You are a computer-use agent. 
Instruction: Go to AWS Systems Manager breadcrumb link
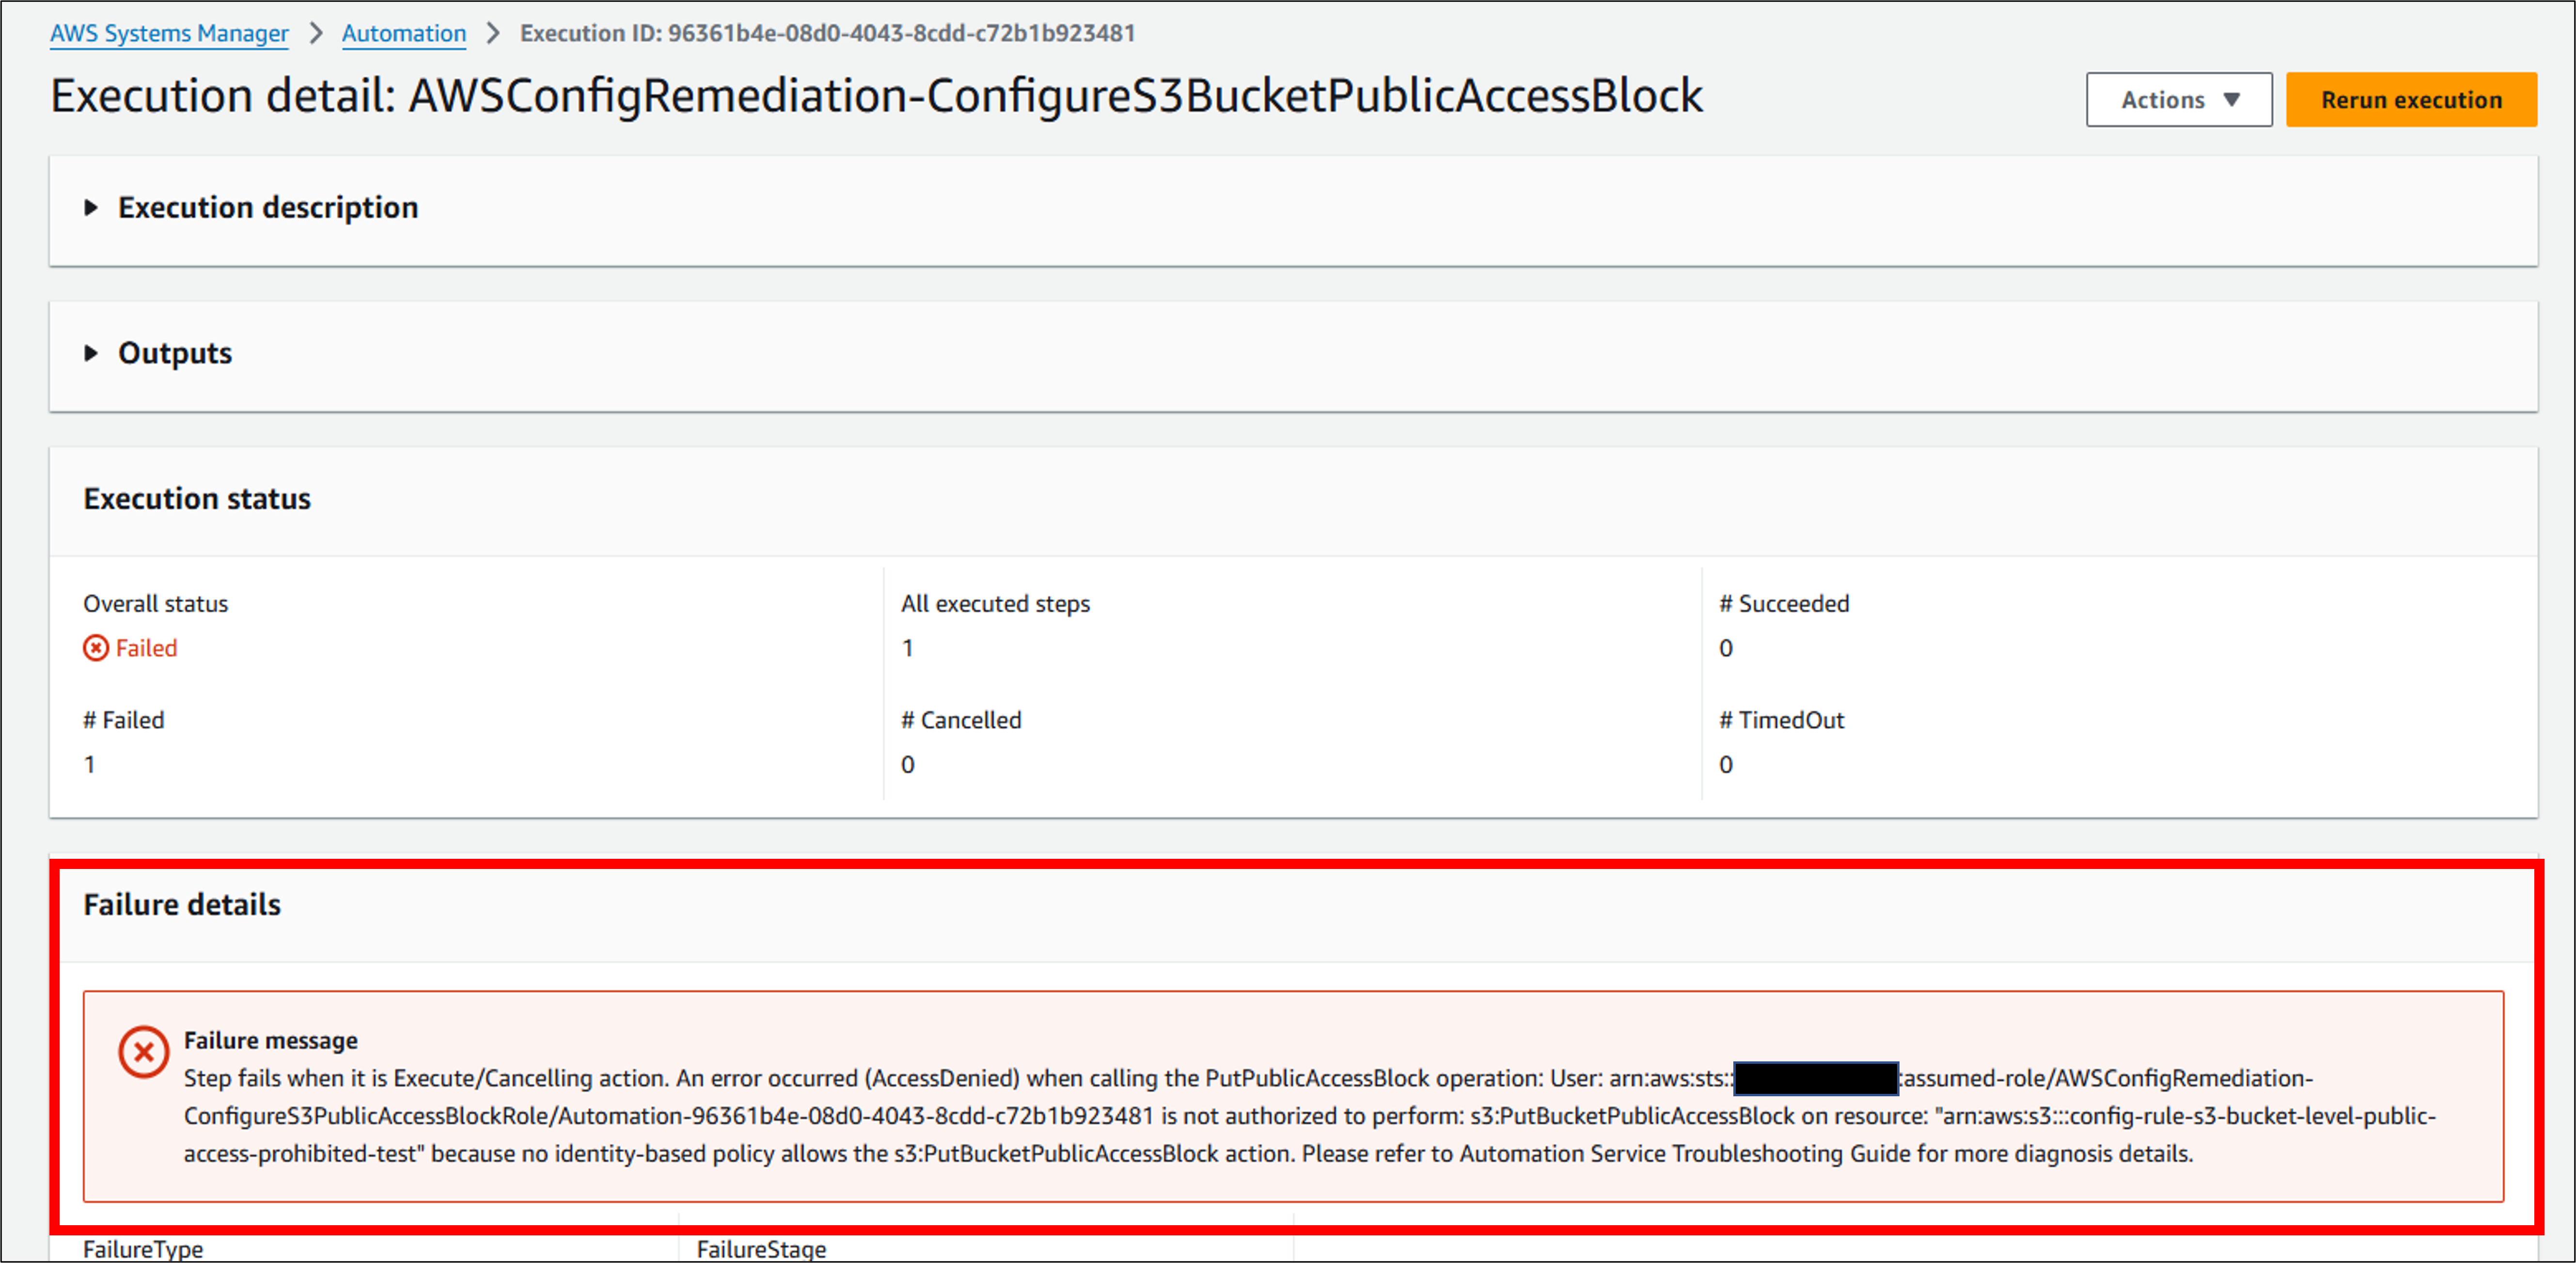[169, 33]
